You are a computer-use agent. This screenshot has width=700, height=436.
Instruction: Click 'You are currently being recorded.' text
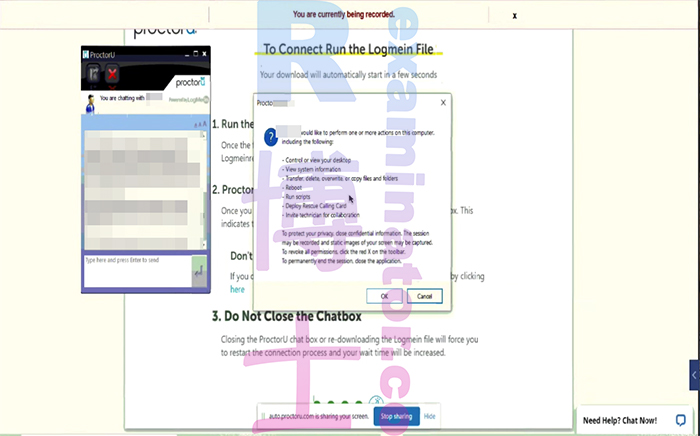pos(344,14)
